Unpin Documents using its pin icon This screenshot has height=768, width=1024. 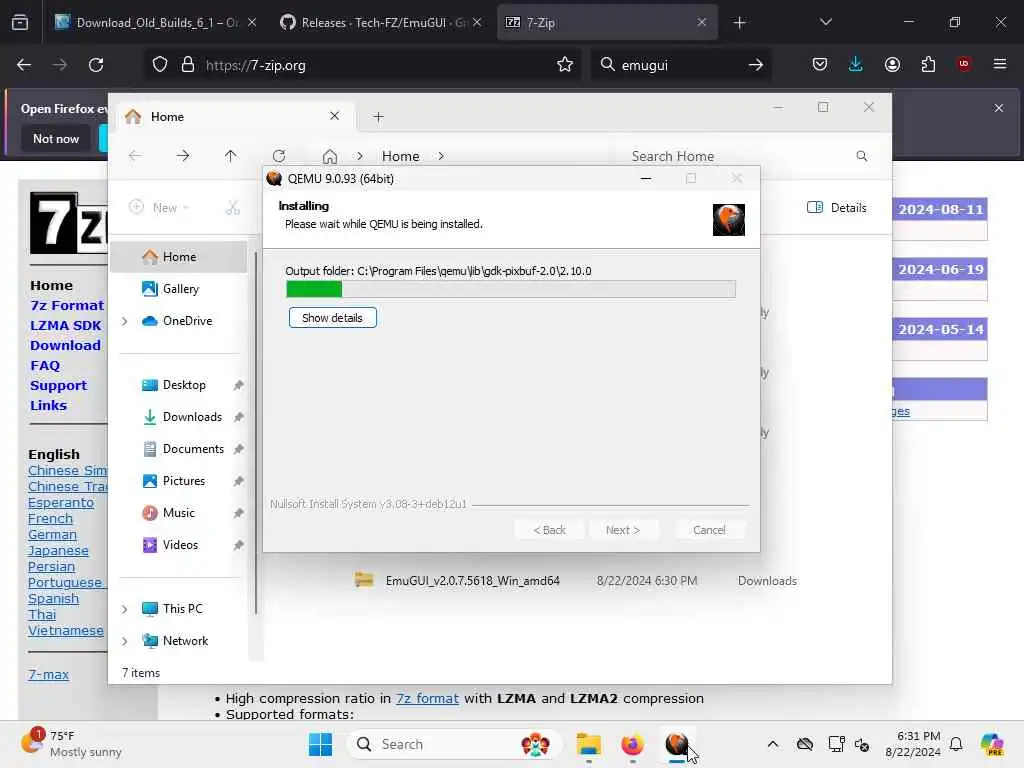239,449
